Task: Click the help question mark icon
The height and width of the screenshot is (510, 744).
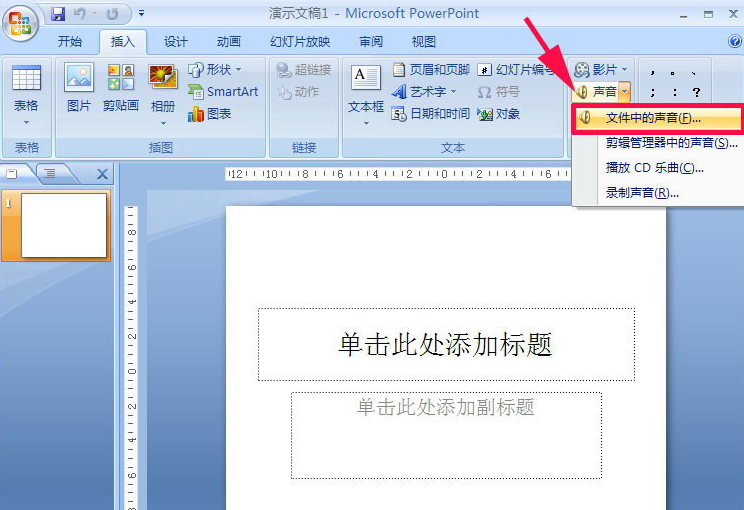Action: (735, 42)
